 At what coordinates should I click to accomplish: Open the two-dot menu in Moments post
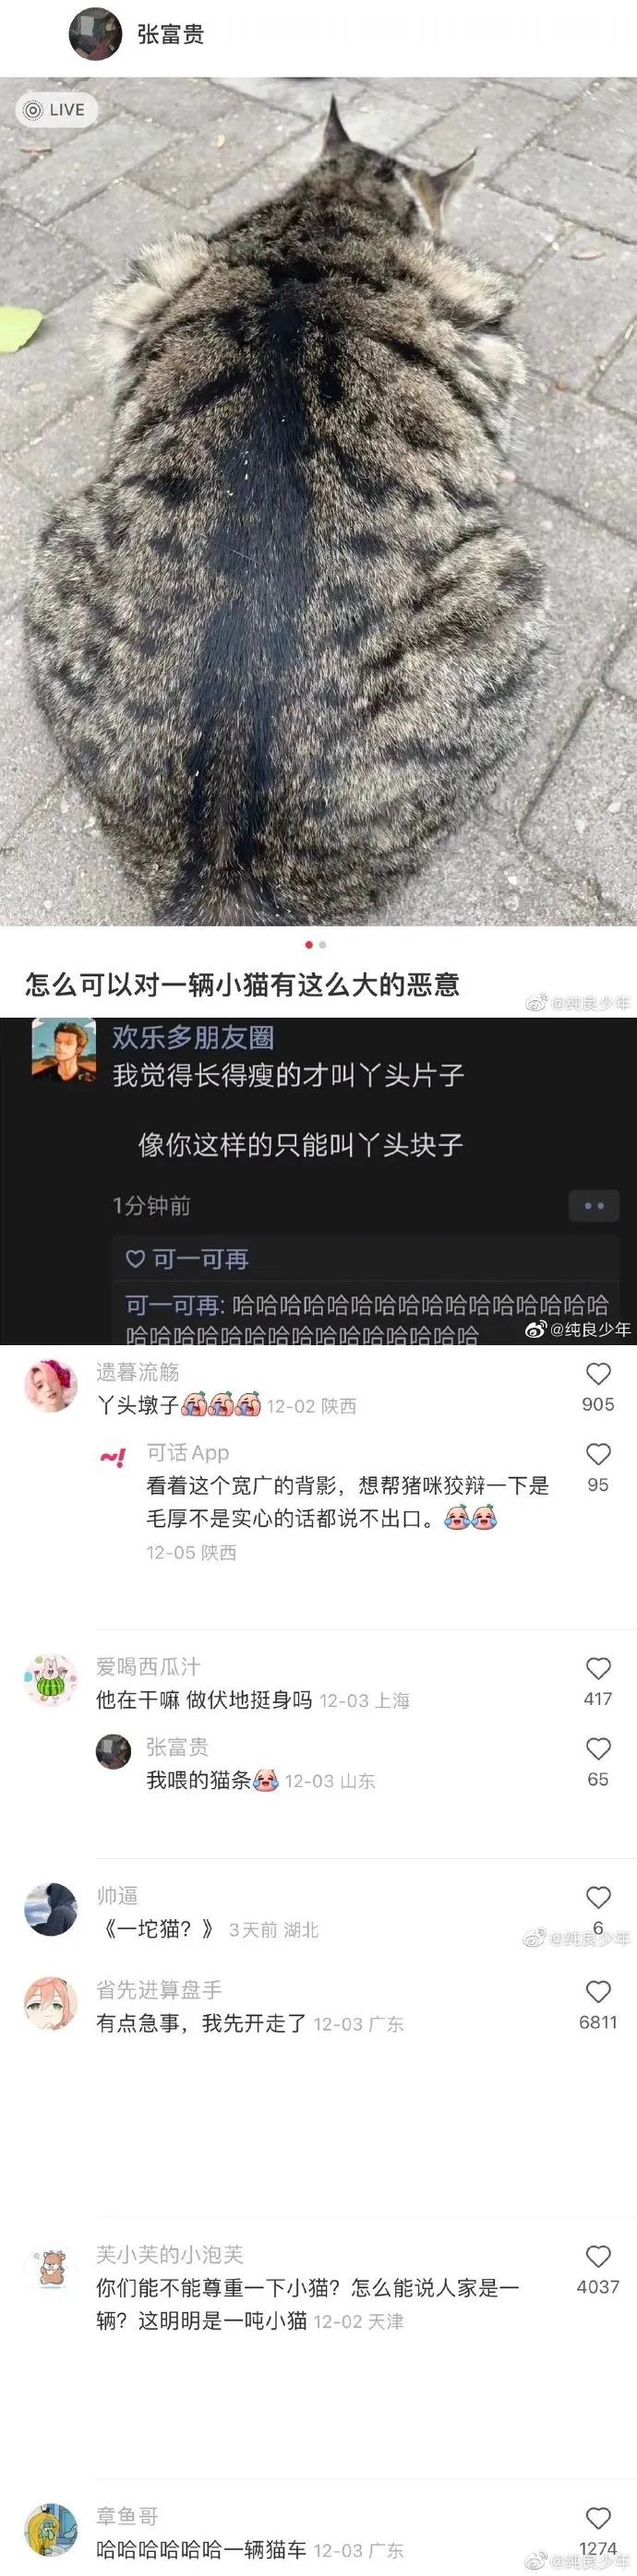pyautogui.click(x=594, y=1206)
